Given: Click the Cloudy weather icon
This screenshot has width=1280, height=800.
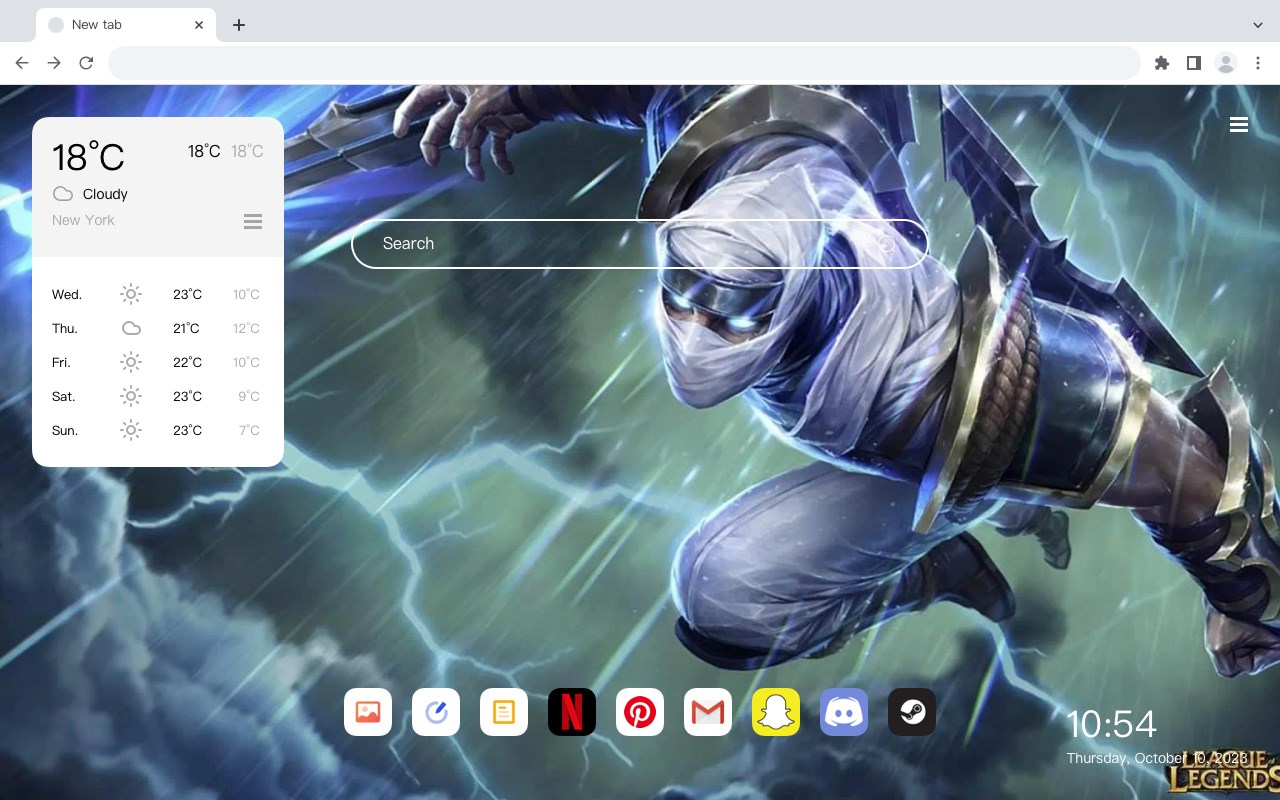Looking at the screenshot, I should pyautogui.click(x=63, y=194).
